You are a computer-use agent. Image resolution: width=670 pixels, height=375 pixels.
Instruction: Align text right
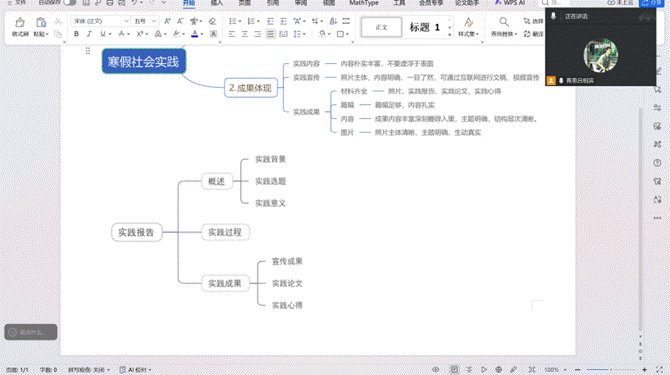tap(257, 34)
